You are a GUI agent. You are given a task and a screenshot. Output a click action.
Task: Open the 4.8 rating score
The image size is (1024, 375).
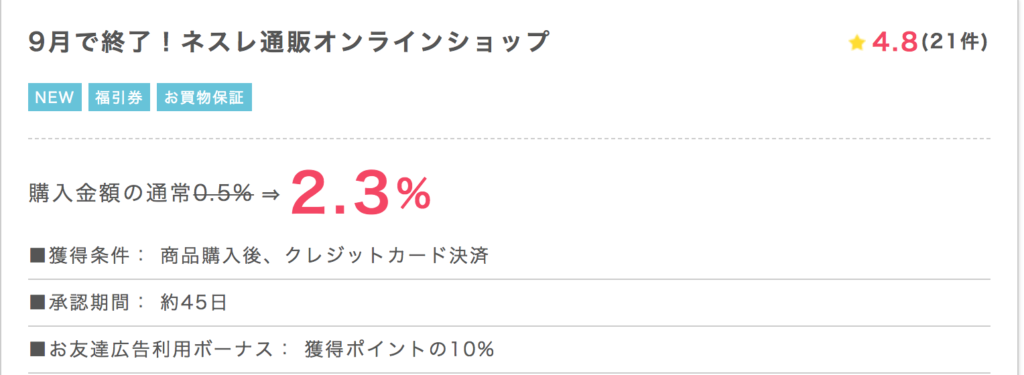coord(895,42)
